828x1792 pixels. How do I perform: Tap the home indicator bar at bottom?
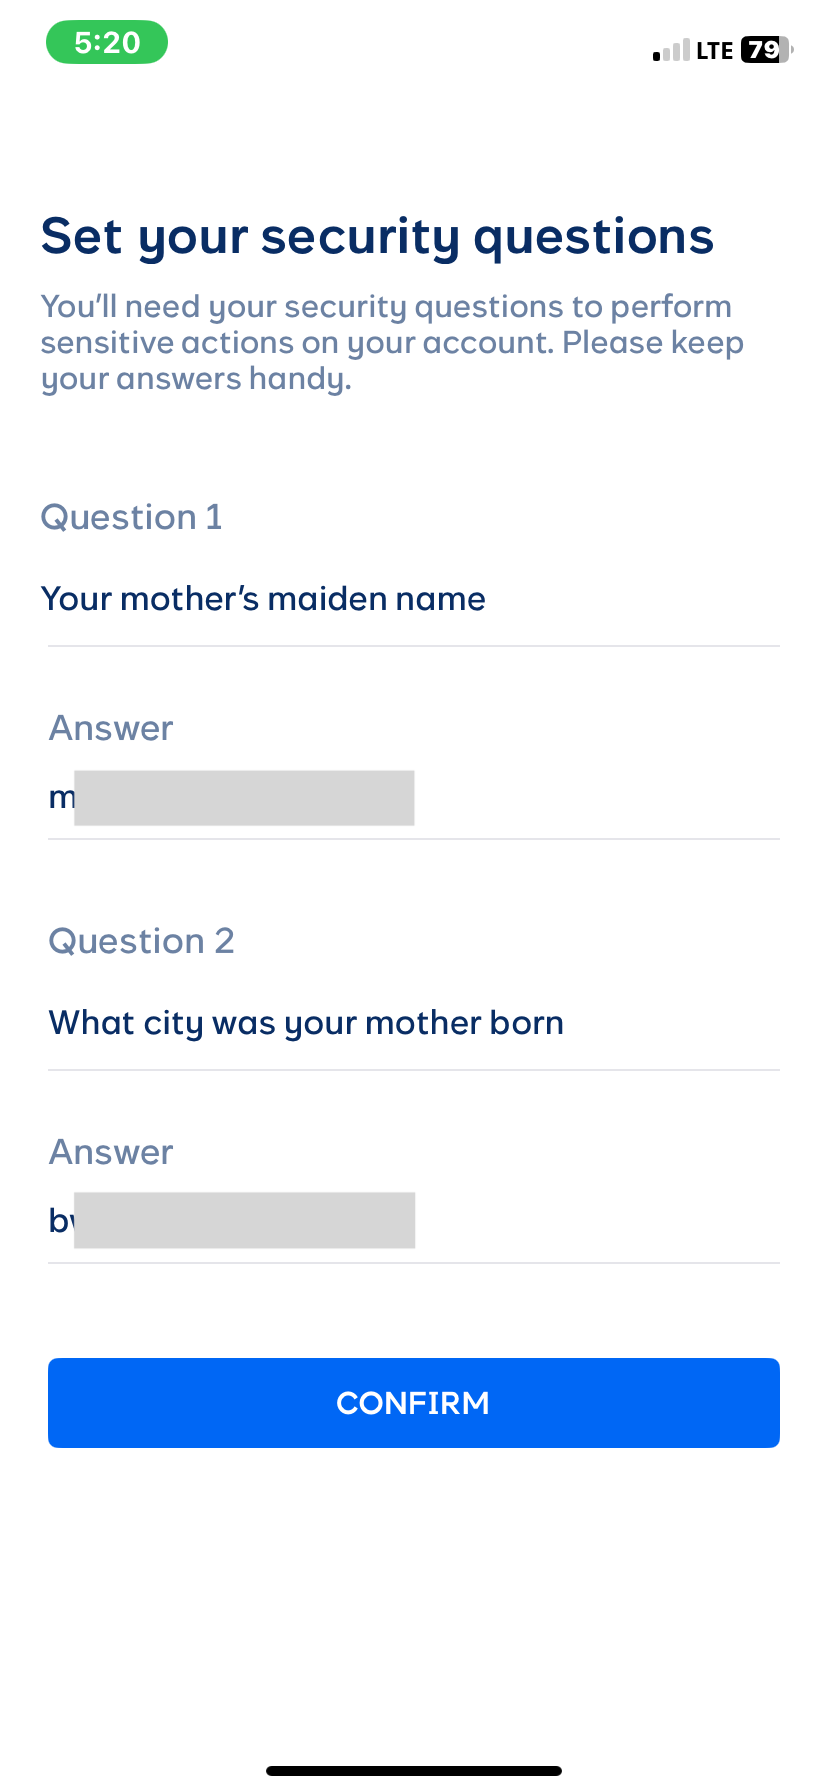click(413, 1768)
